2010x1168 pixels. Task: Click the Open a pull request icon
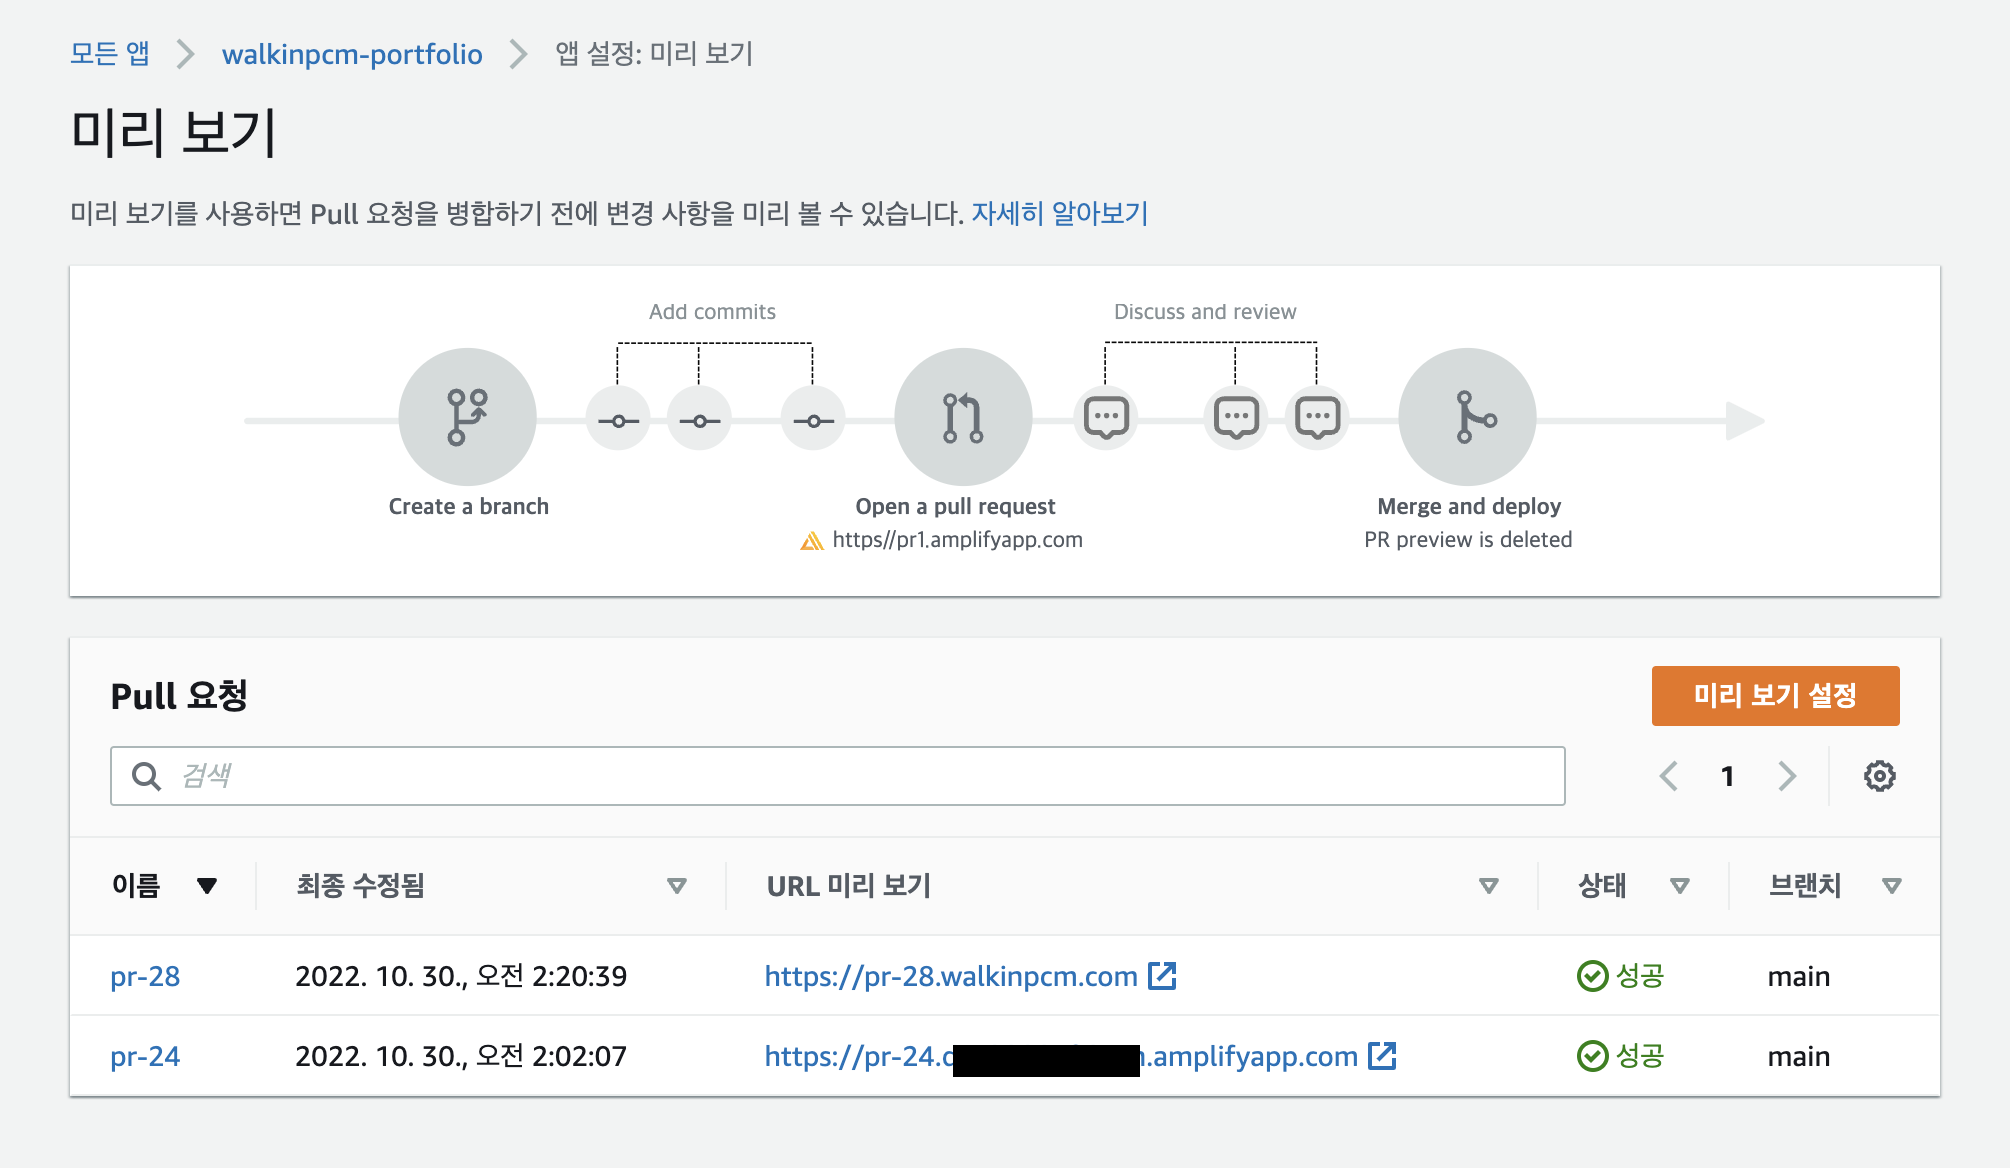(962, 417)
